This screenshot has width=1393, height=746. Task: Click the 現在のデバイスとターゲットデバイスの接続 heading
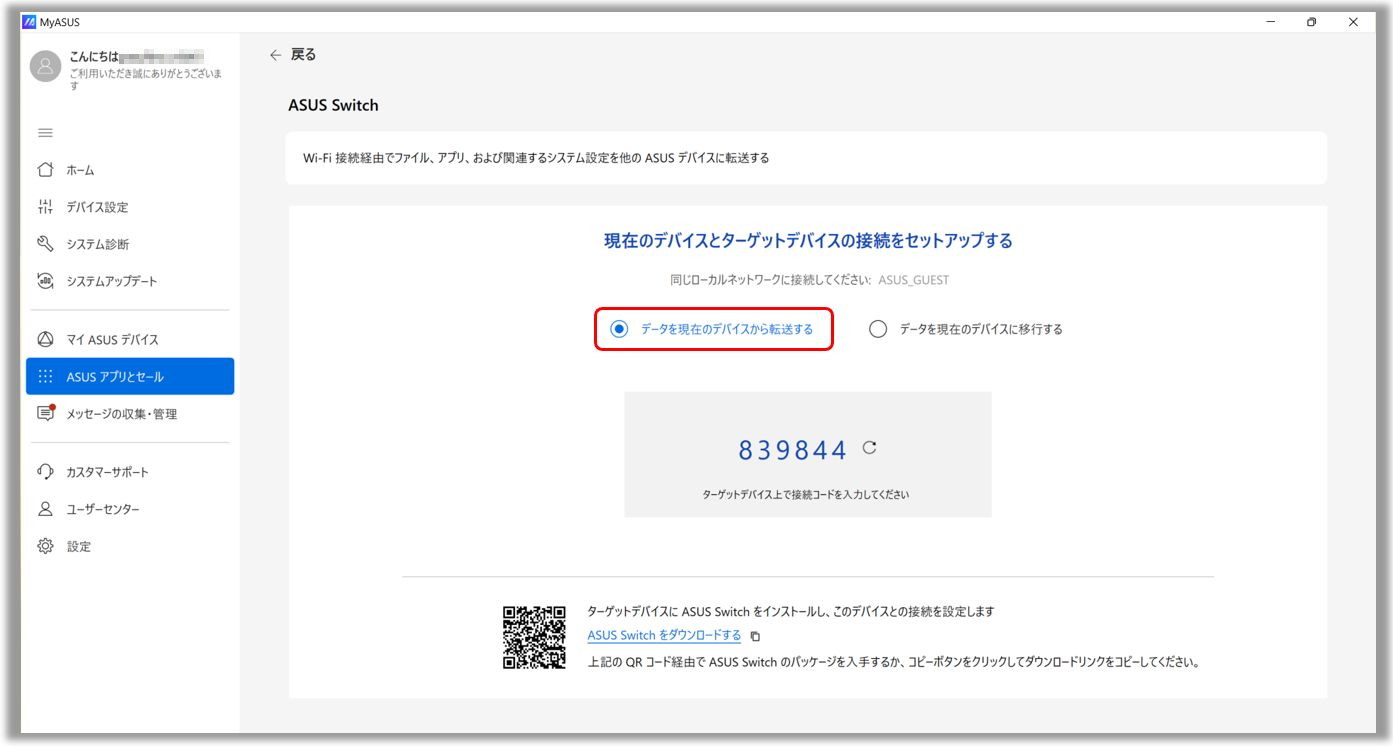808,241
